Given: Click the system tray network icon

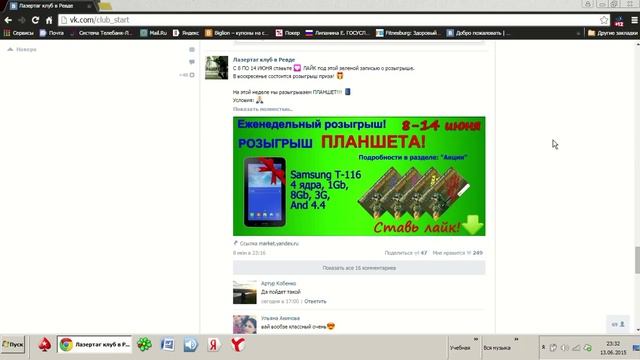Looking at the screenshot, I should point(576,348).
